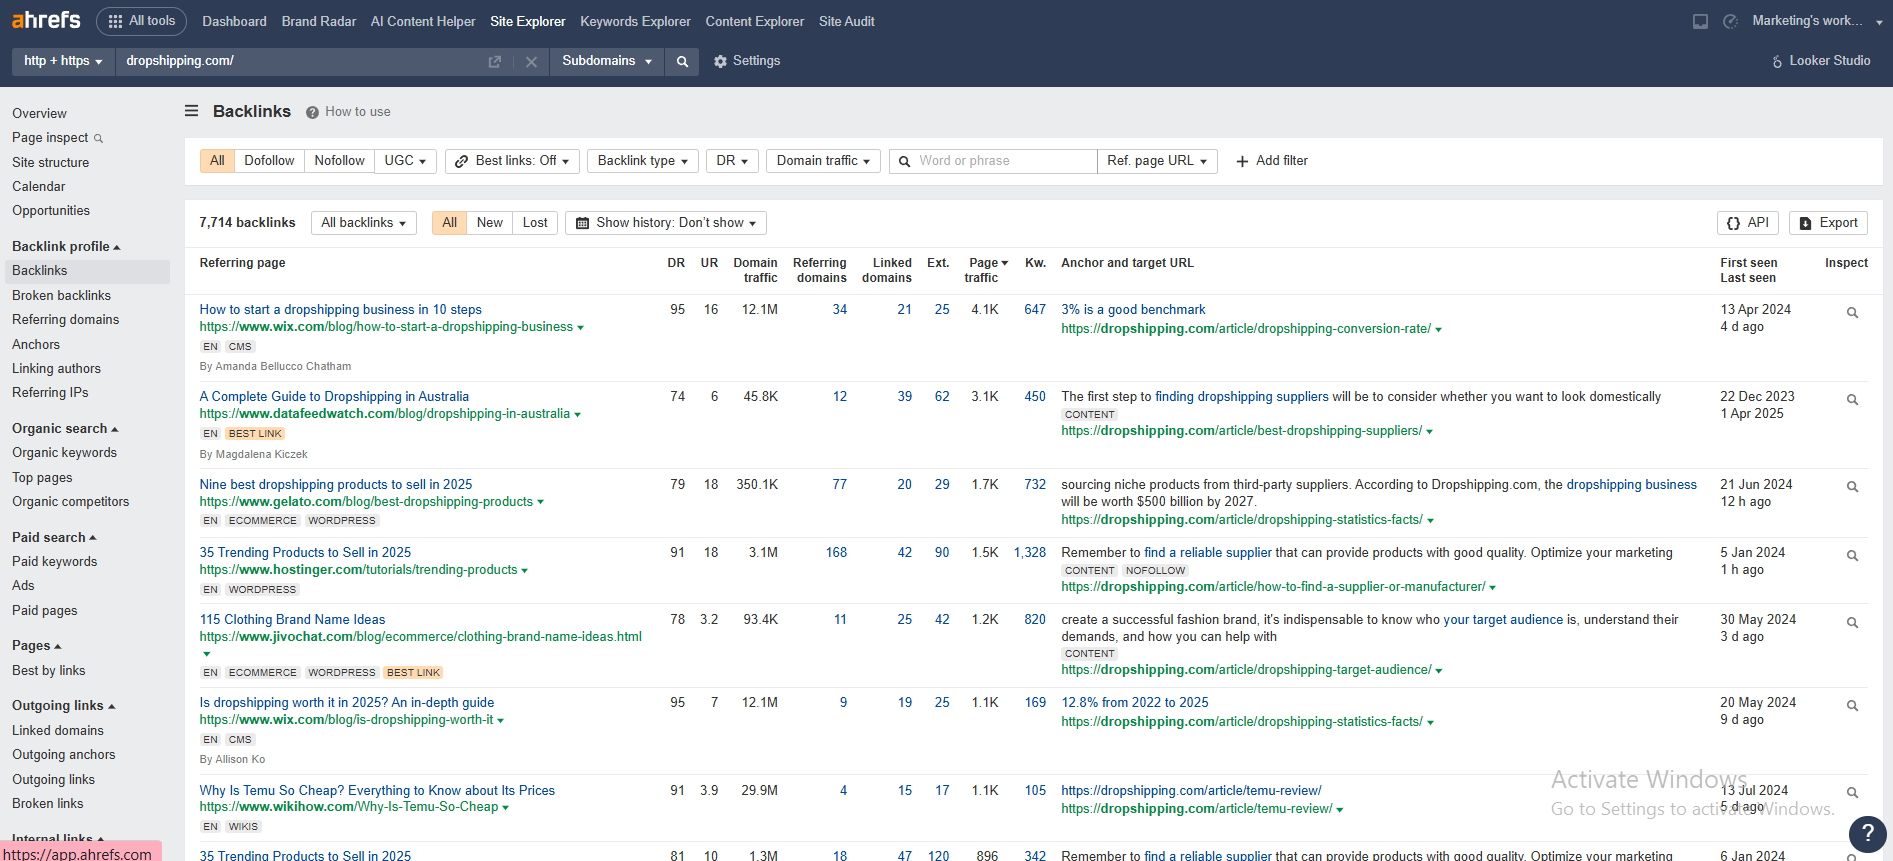Screen dimensions: 1893x861
Task: Go to Dashboard
Action: click(234, 21)
